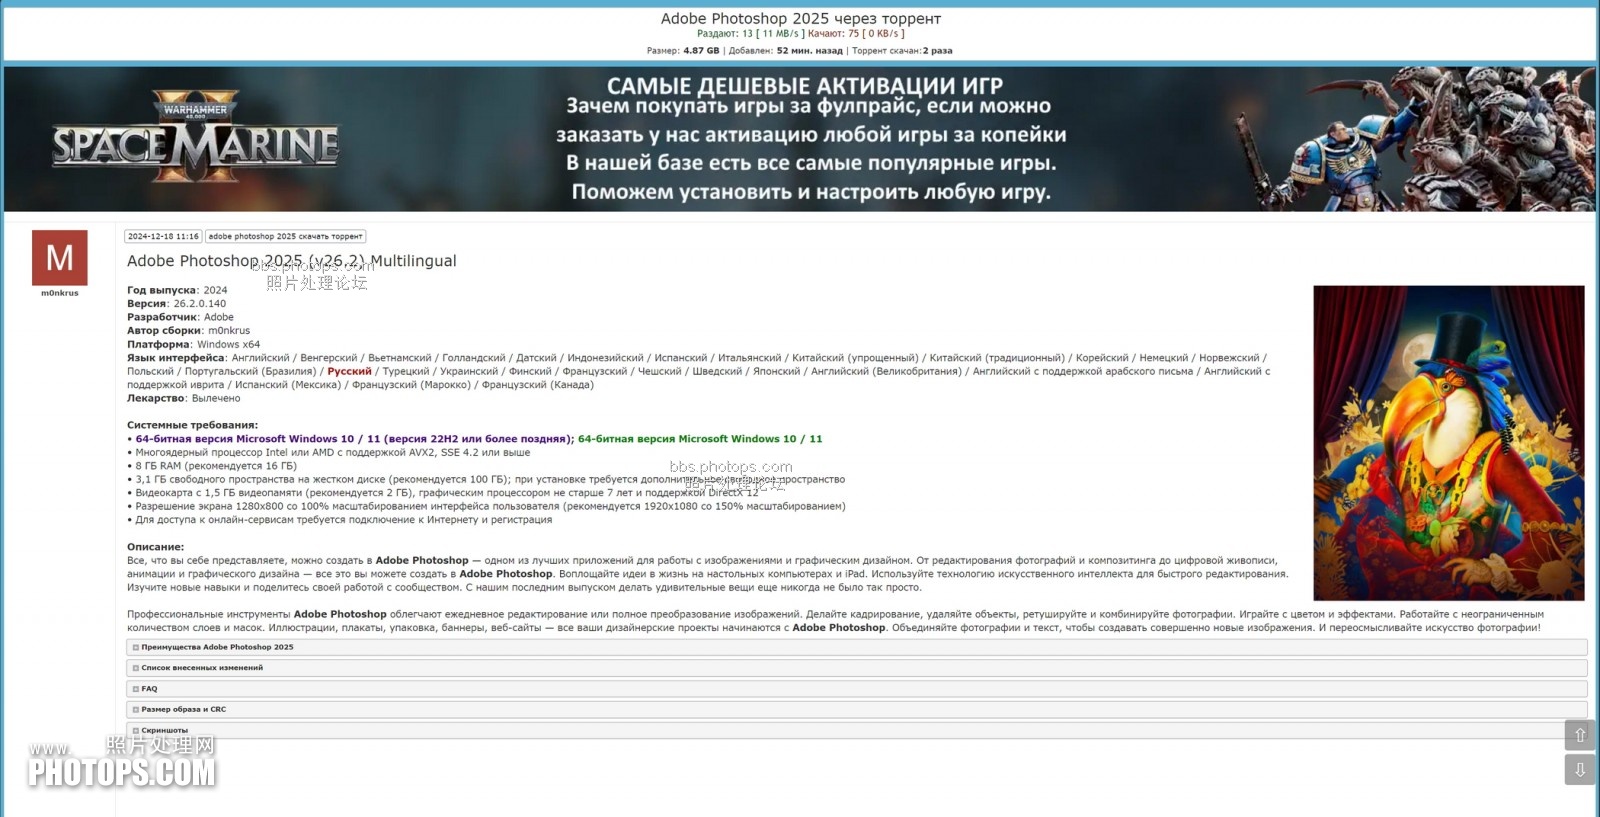Screen dimensions: 1600x817
Task: Click the 'Adobe Photoshop 2025 через торрент' title
Action: (x=800, y=18)
